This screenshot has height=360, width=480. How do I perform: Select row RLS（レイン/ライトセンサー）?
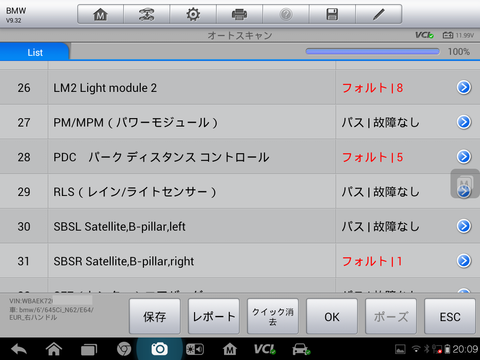[240, 192]
